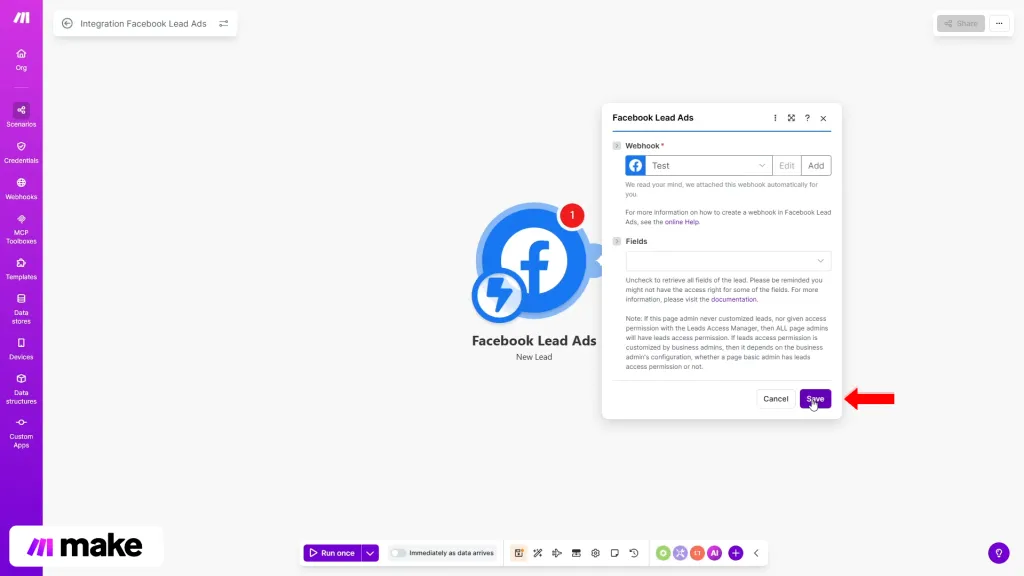Click the New Lead label under module

click(x=534, y=357)
